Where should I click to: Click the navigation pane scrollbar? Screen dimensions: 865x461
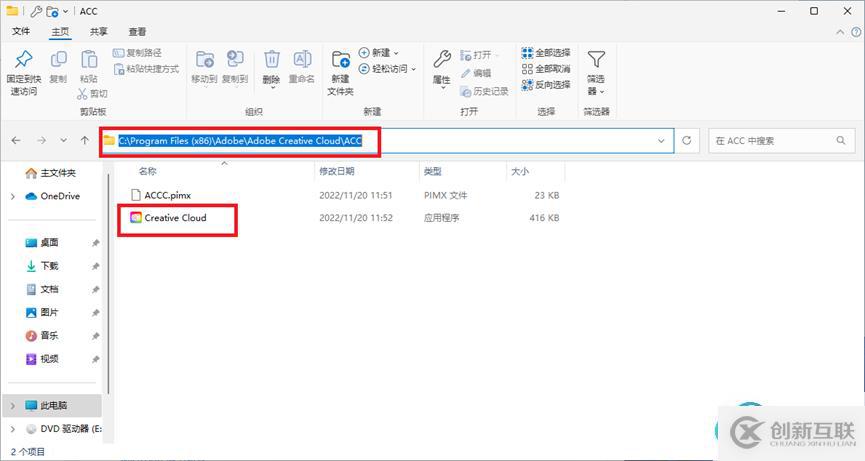click(x=109, y=284)
